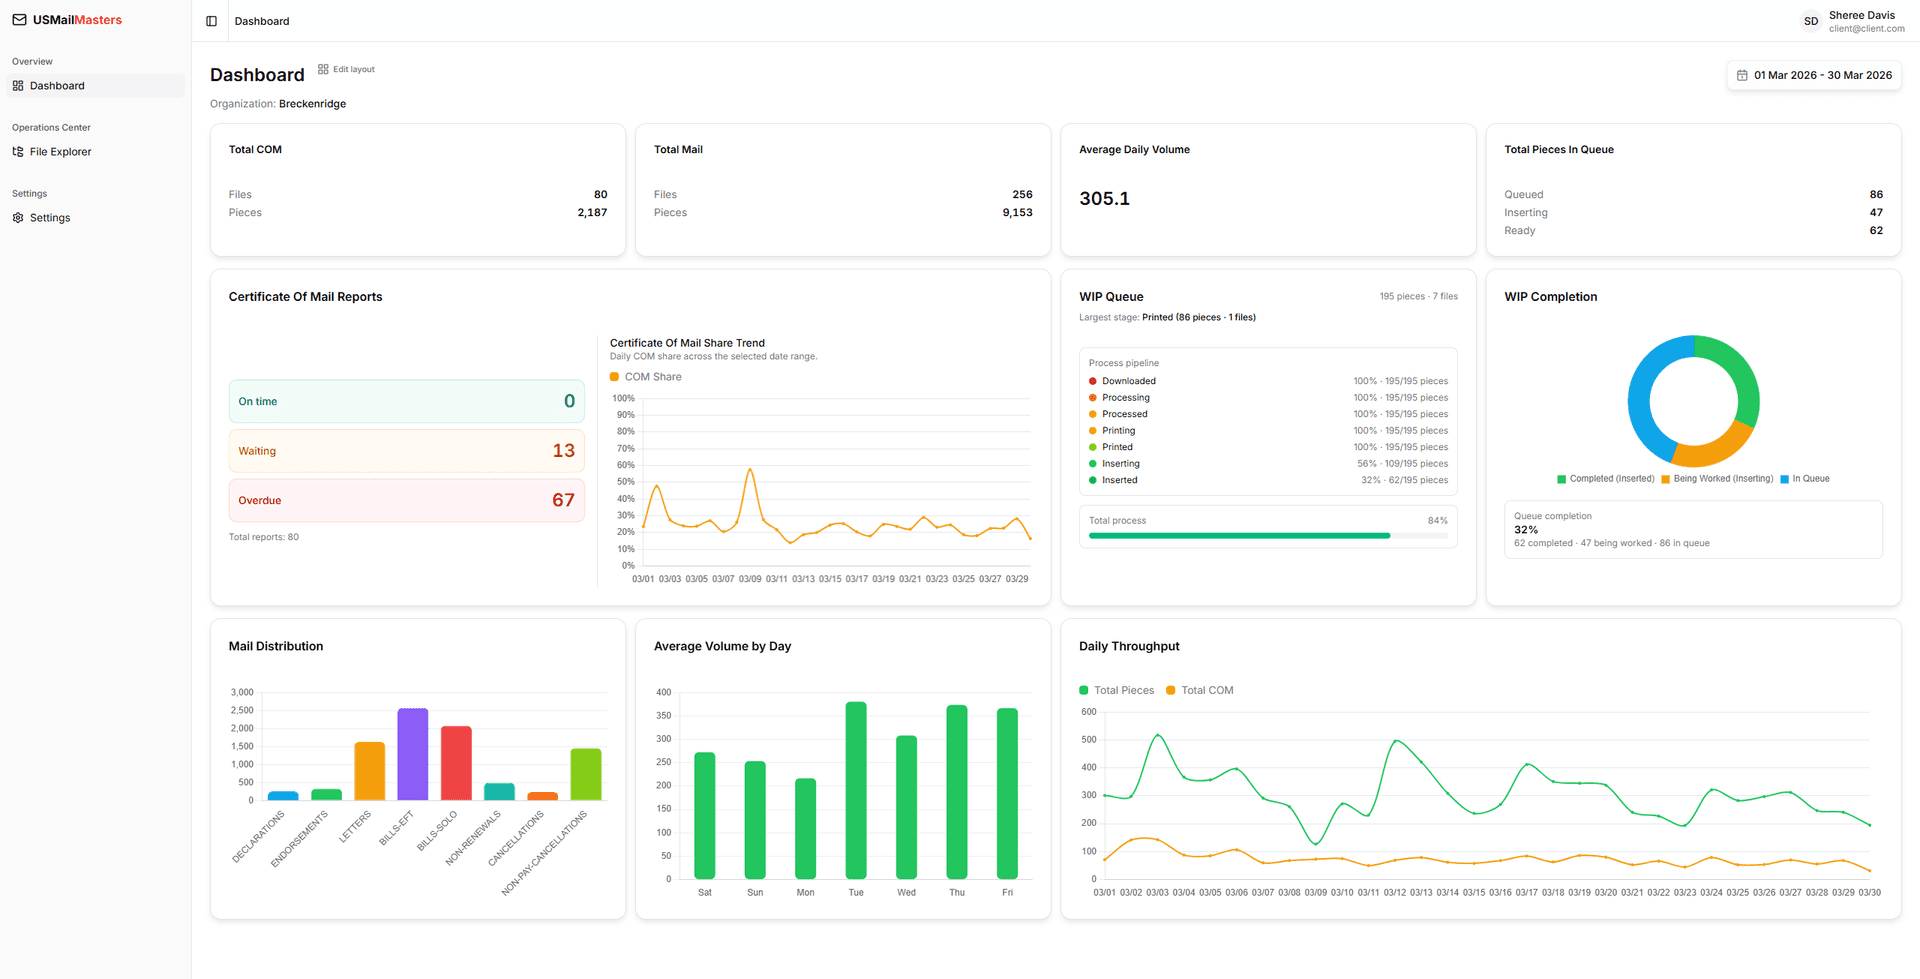Click the Dashboard breadcrumb in the top bar
1920x979 pixels.
(261, 20)
